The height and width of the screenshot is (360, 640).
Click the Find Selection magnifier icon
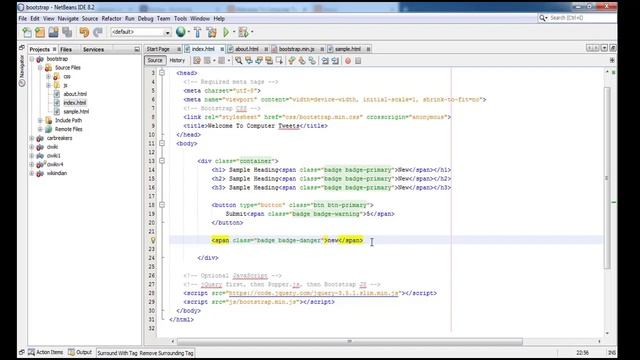pyautogui.click(x=238, y=61)
